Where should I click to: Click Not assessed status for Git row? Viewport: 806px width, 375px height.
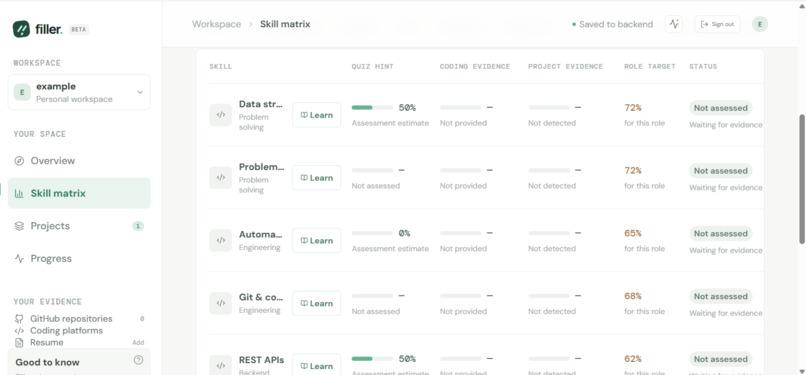(x=721, y=296)
